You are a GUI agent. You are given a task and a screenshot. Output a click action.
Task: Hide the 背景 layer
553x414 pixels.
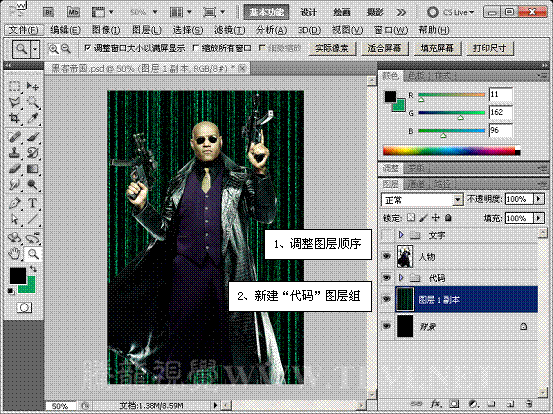pos(387,326)
